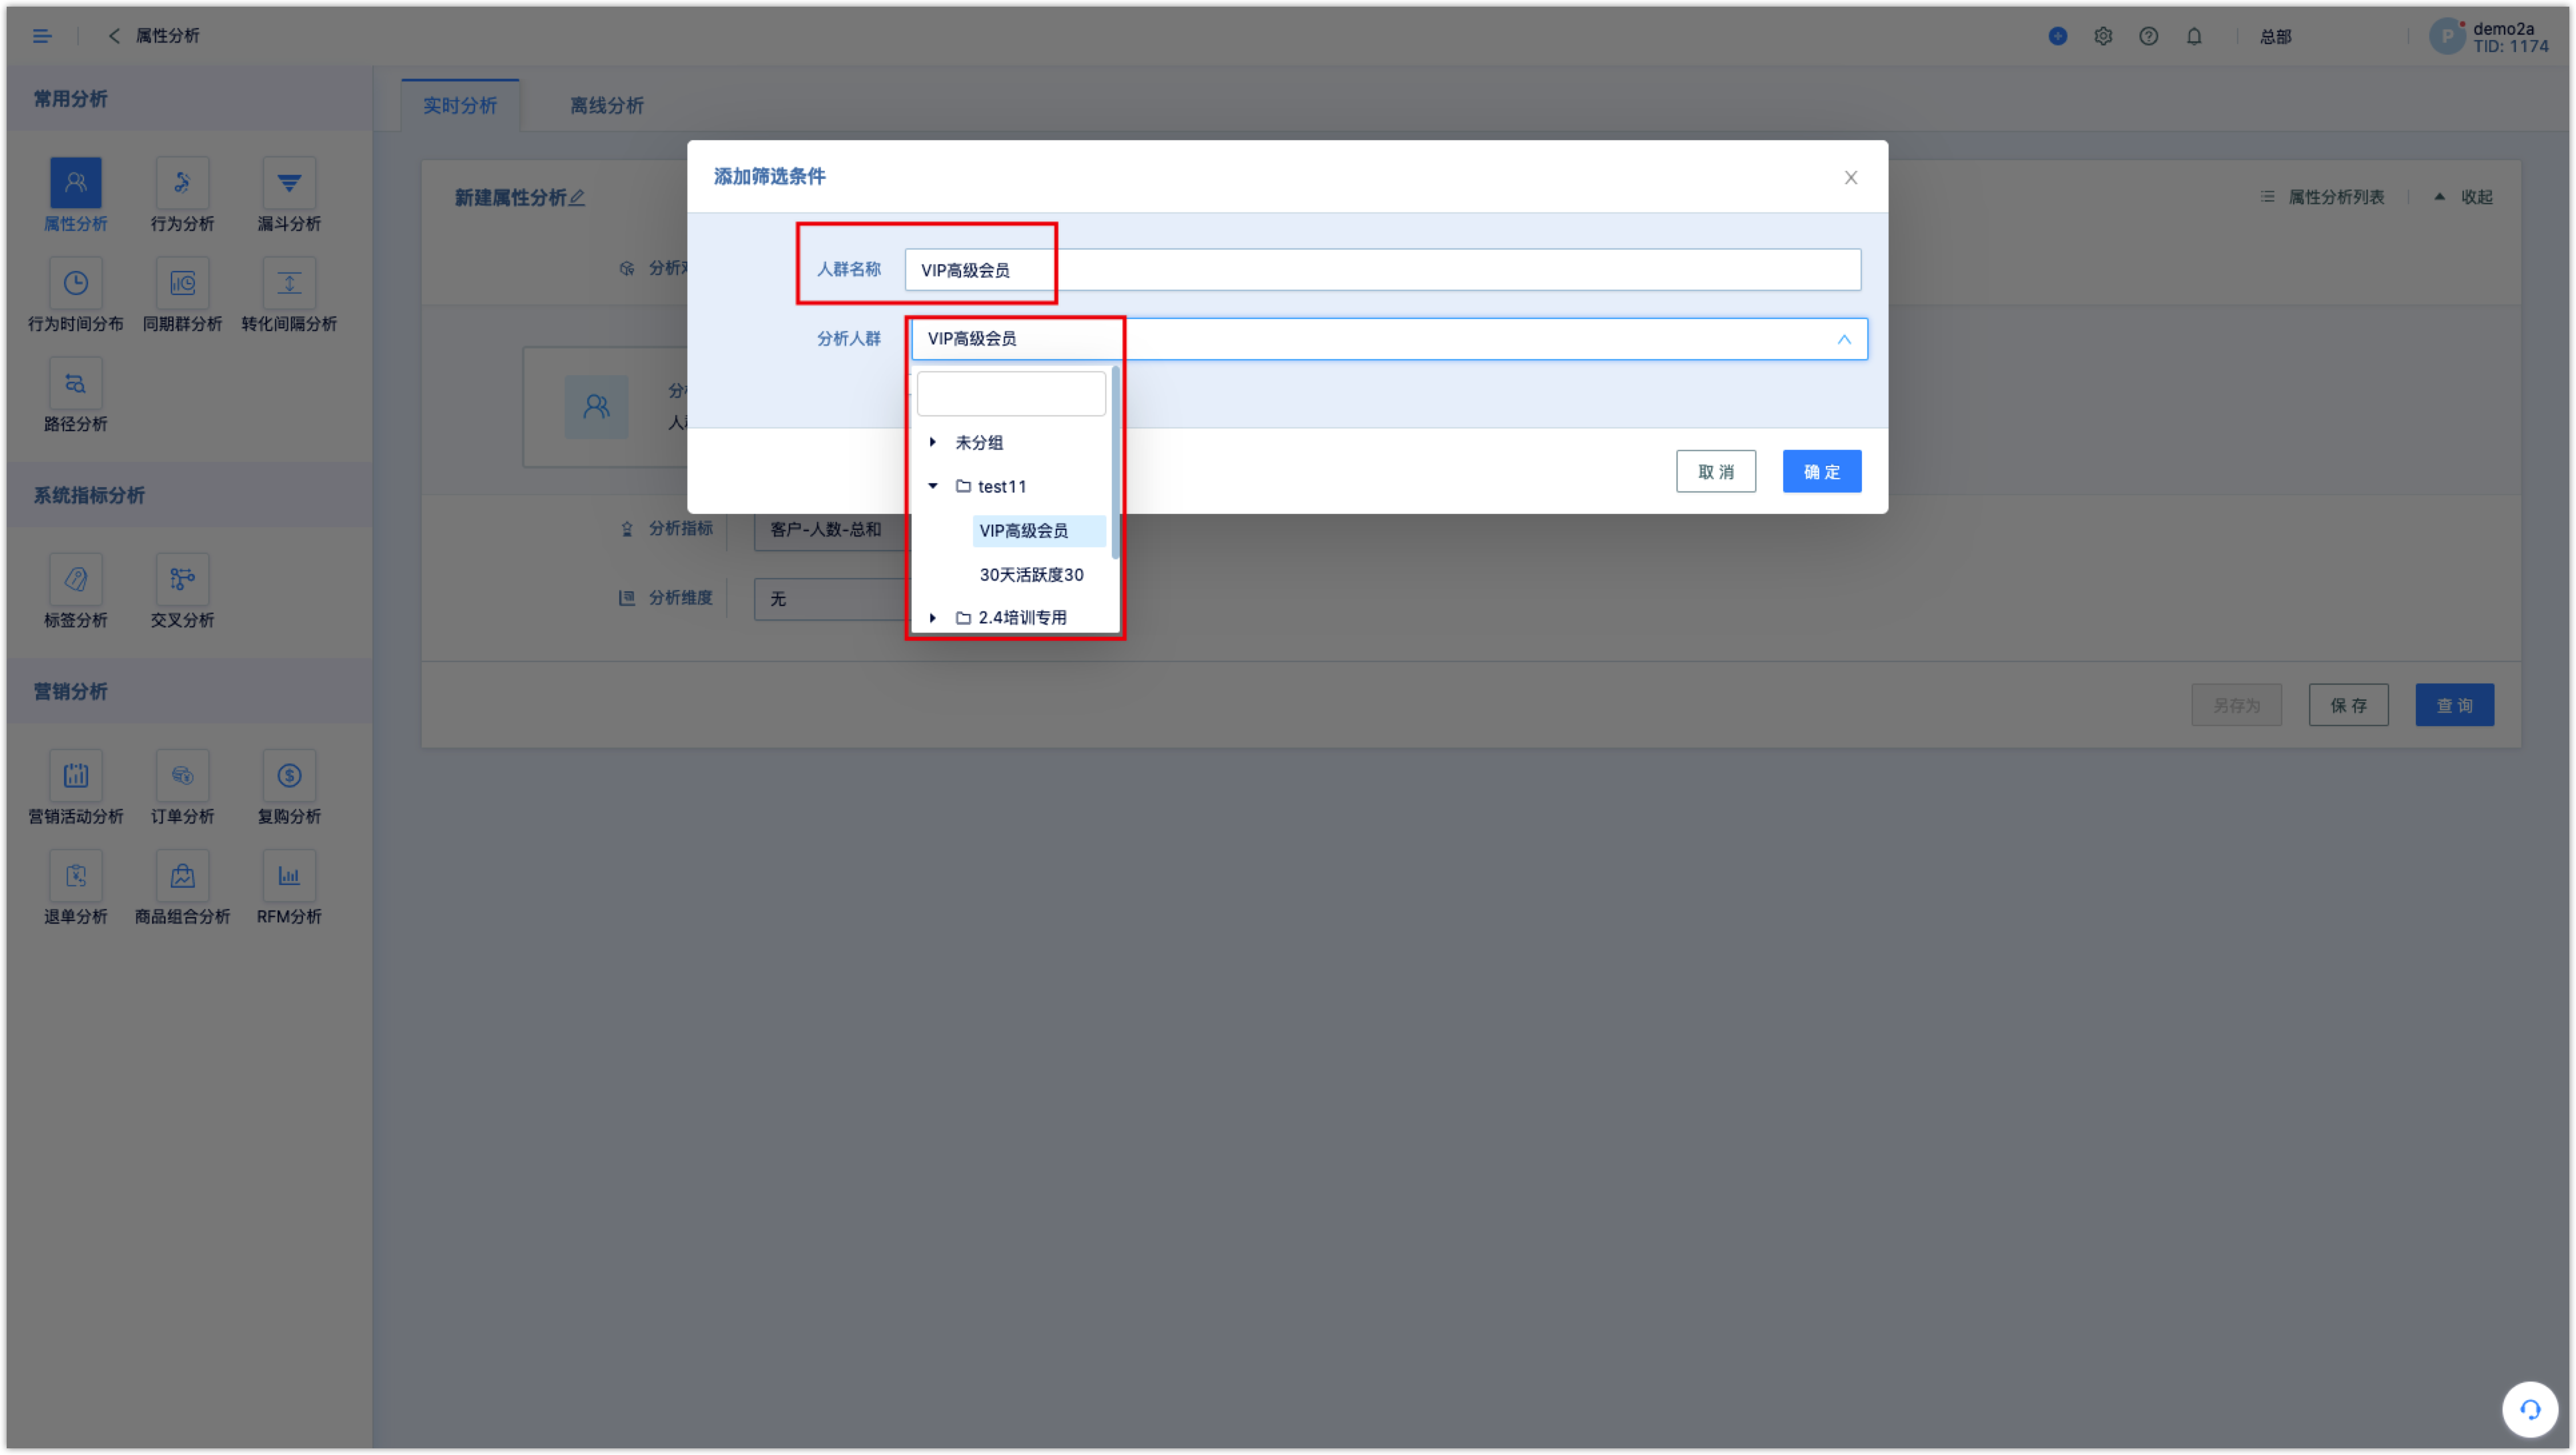2576x1455 pixels.
Task: Toggle the hamburger sidebar menu icon
Action: [x=42, y=36]
